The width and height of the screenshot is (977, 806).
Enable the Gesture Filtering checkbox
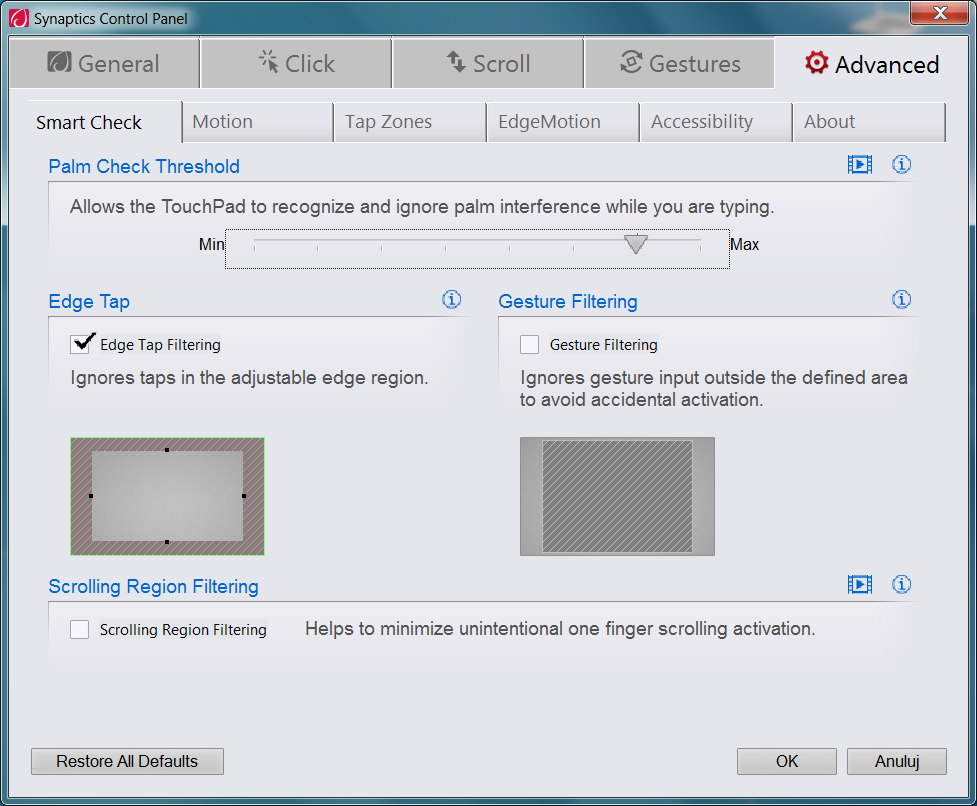pyautogui.click(x=530, y=344)
